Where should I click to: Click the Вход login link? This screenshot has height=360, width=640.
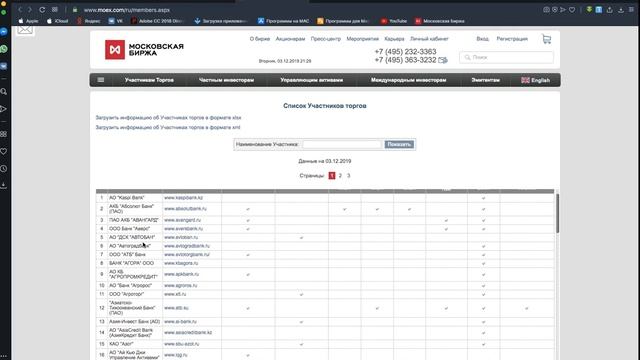coord(482,39)
